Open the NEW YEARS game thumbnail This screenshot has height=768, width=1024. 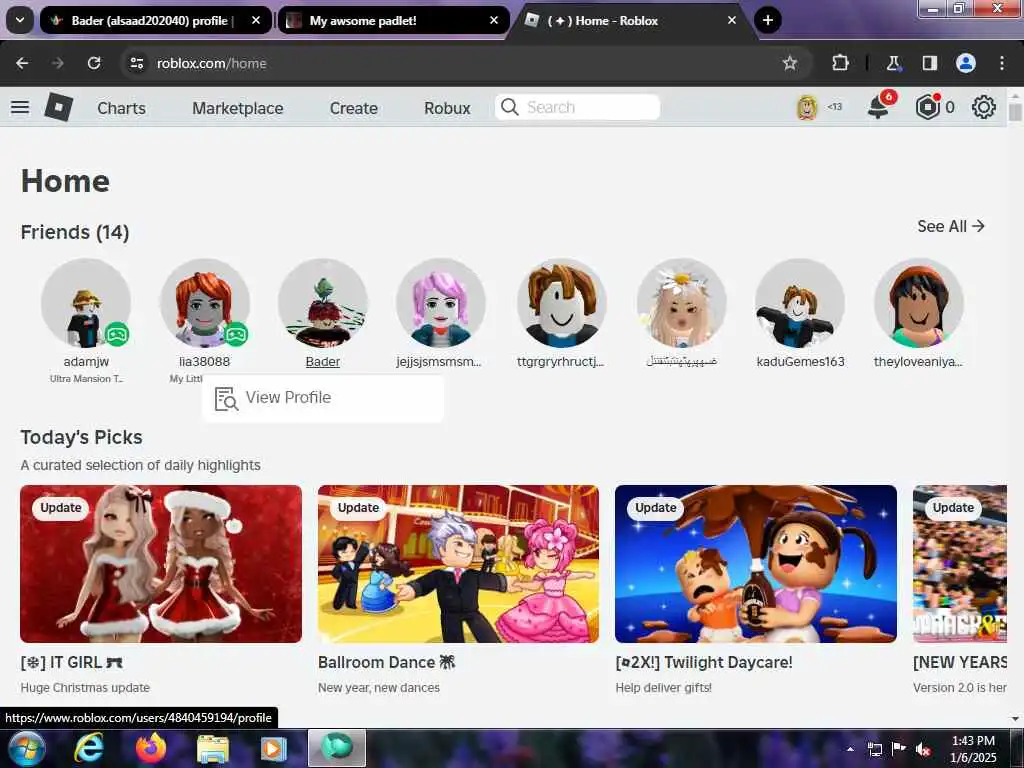point(960,564)
